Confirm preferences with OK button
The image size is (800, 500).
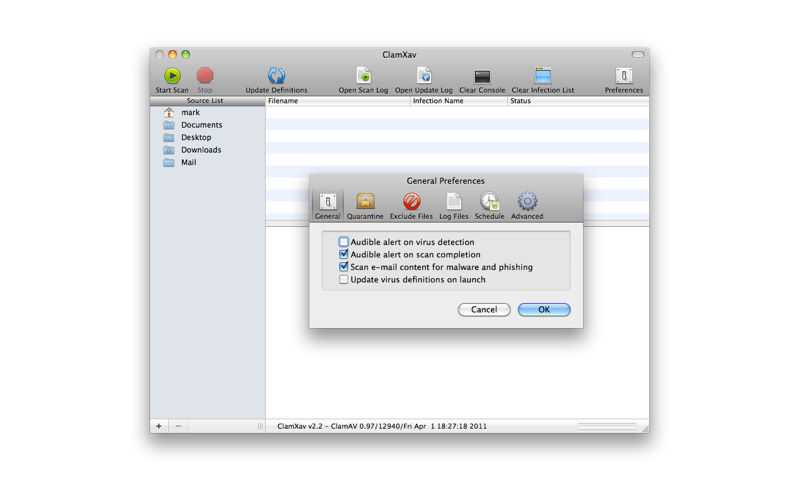(544, 310)
